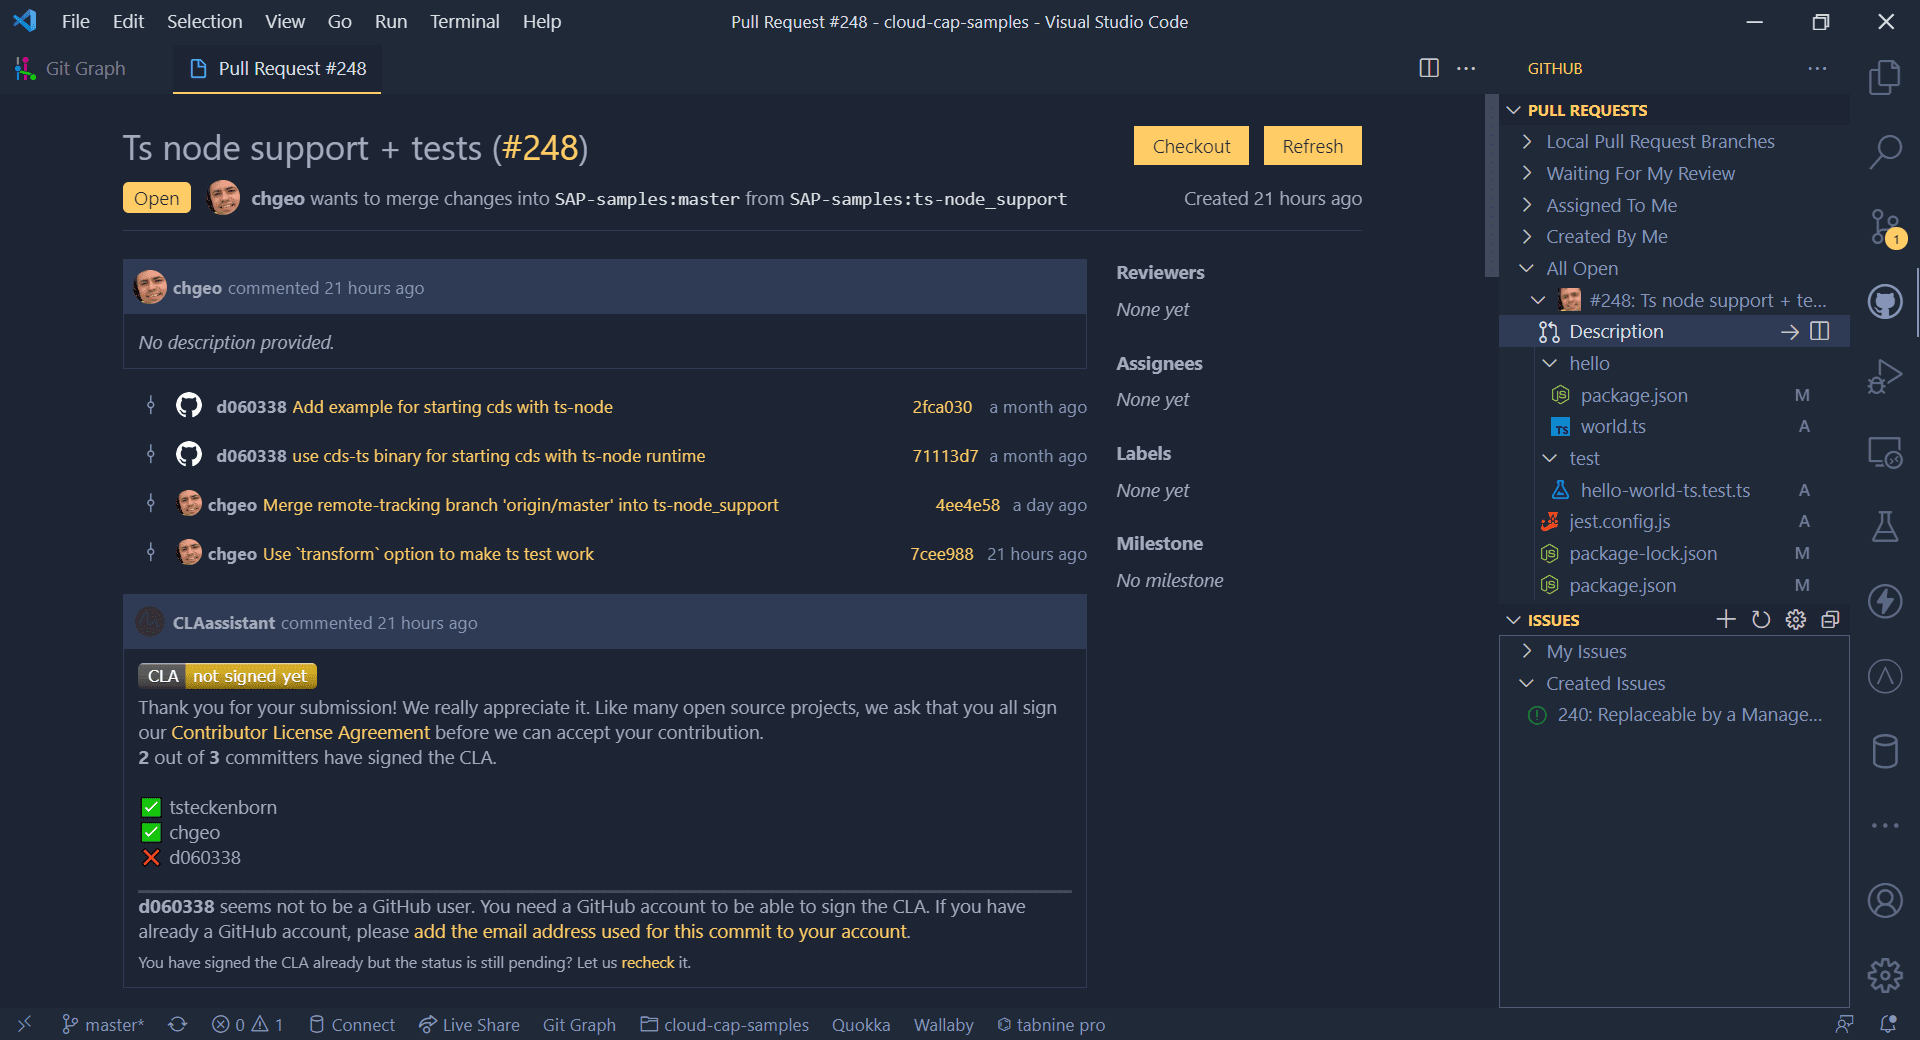1920x1040 pixels.
Task: Open editor More Actions ellipsis
Action: 1466,68
